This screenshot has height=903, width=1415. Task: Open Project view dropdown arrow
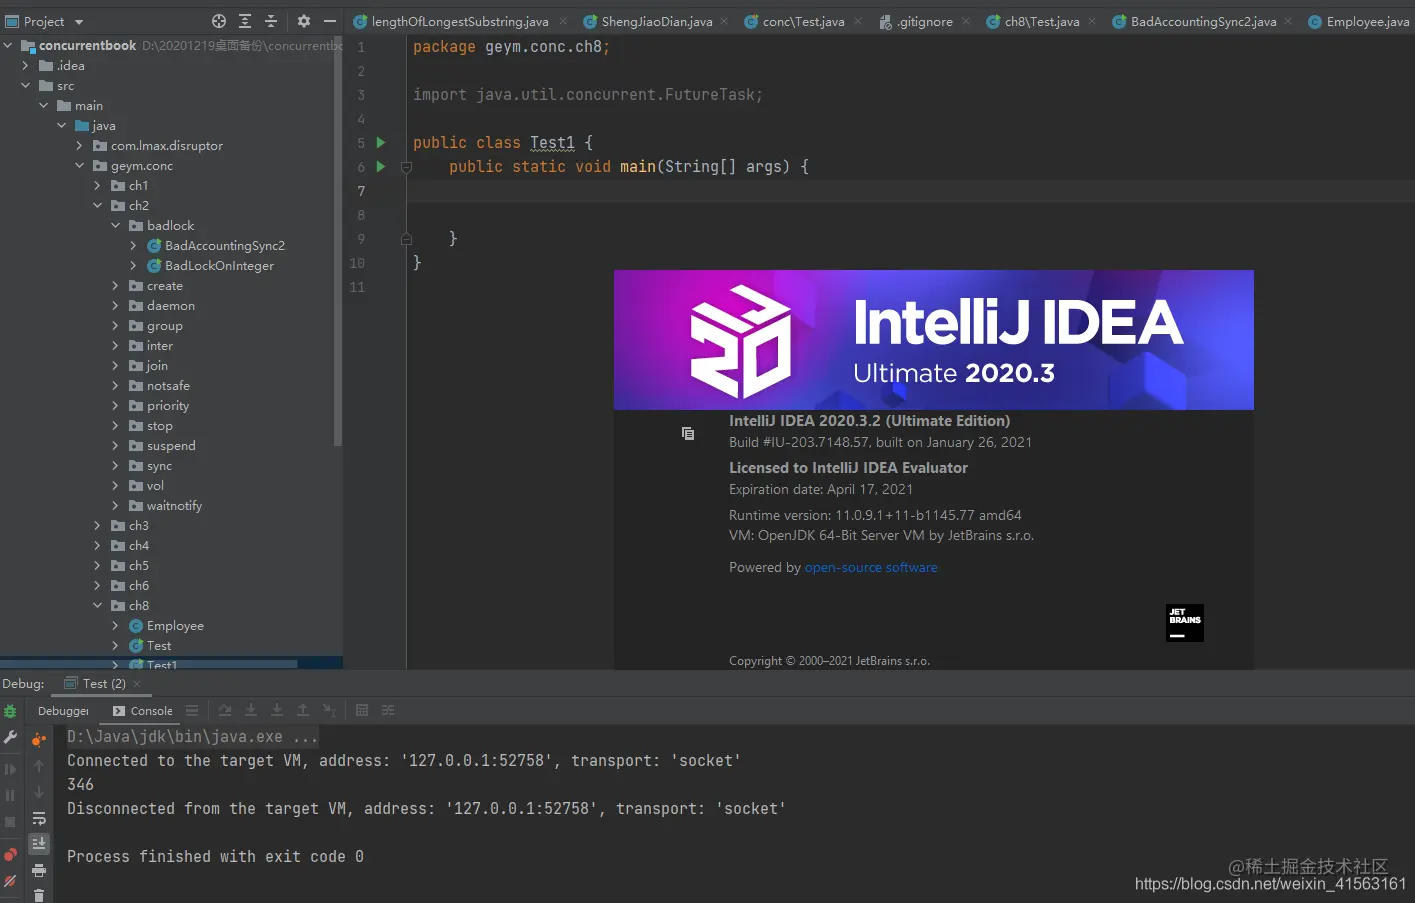coord(79,21)
